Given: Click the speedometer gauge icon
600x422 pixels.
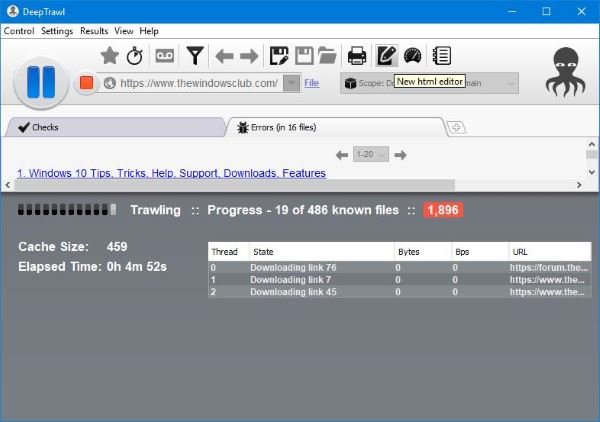Looking at the screenshot, I should [412, 56].
